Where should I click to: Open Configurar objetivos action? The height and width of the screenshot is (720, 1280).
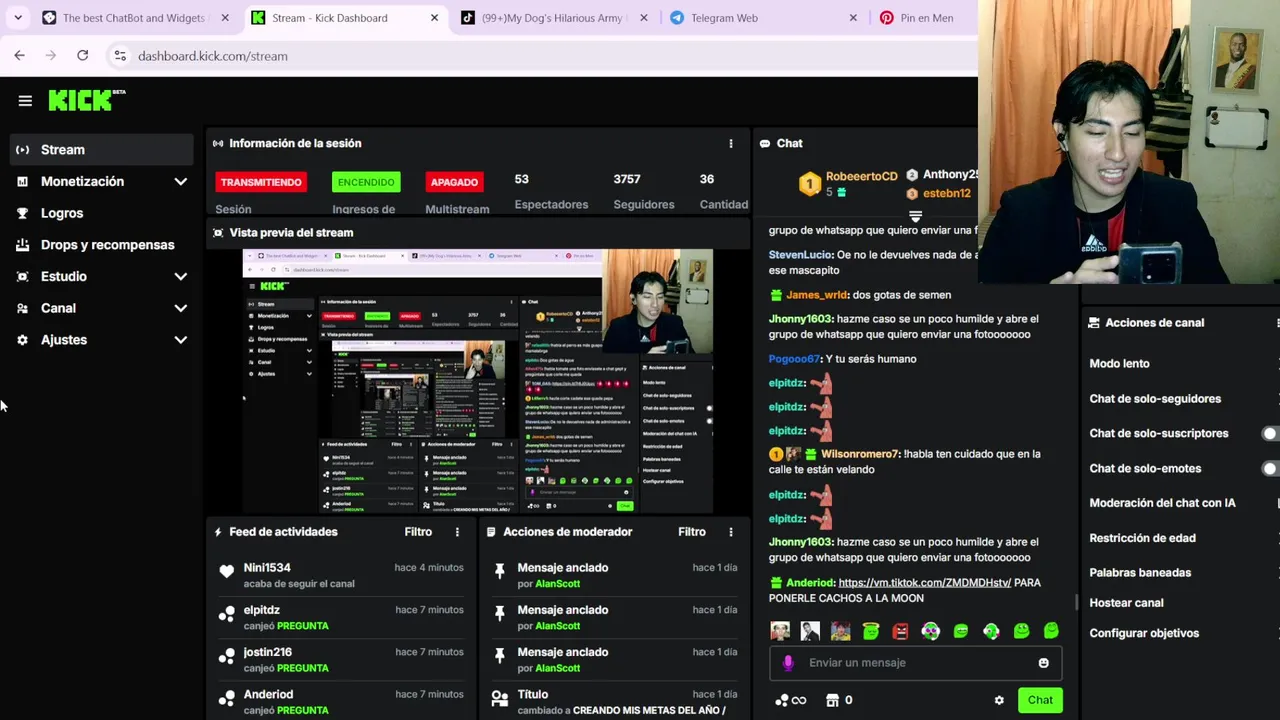click(1144, 633)
